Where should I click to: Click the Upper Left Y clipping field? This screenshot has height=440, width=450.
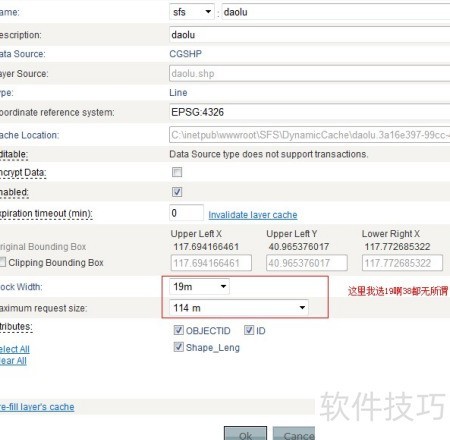(307, 263)
